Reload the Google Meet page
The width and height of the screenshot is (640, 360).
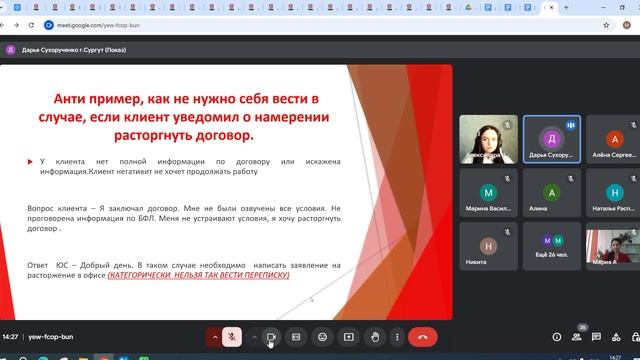31,25
